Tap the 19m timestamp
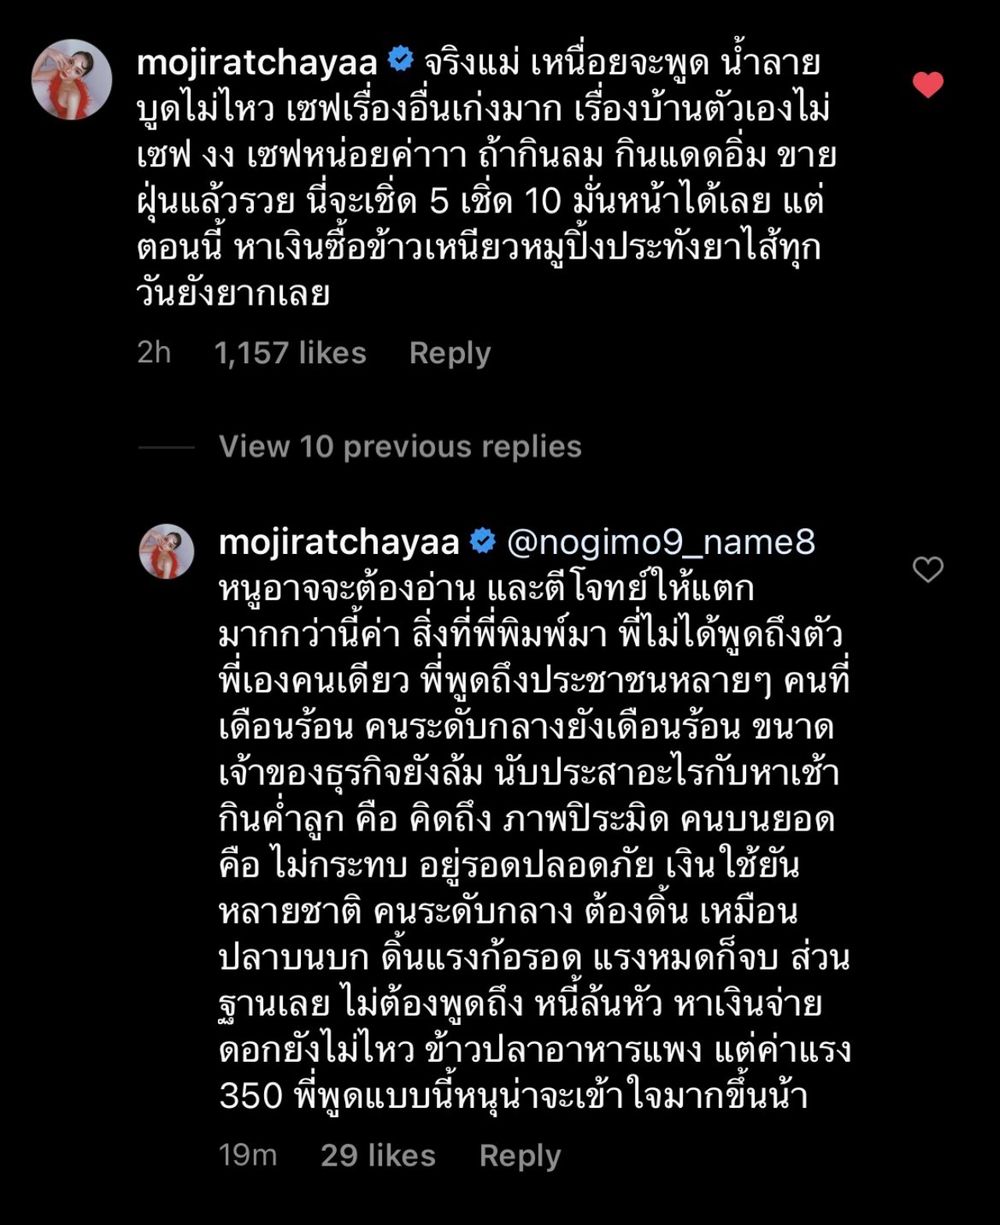Image resolution: width=1000 pixels, height=1225 pixels. coord(248,1156)
